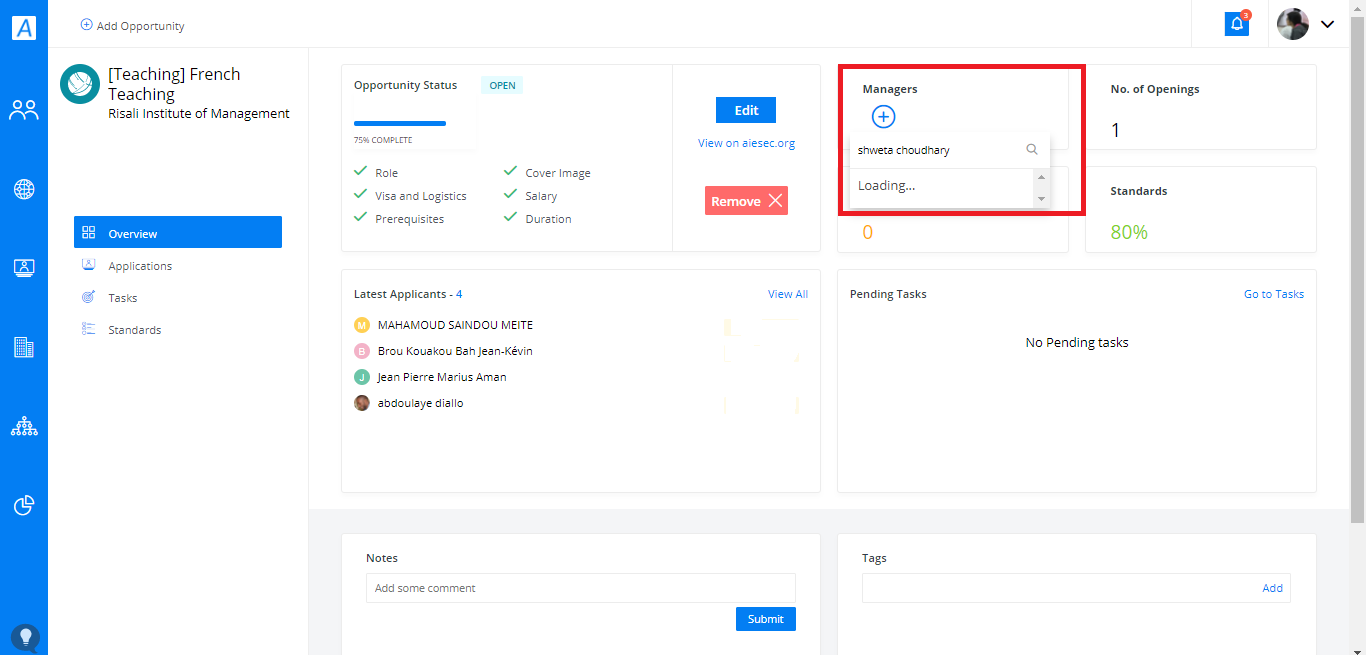1366x655 pixels.
Task: Click the monitor-person icon in the sidebar
Action: [x=24, y=268]
